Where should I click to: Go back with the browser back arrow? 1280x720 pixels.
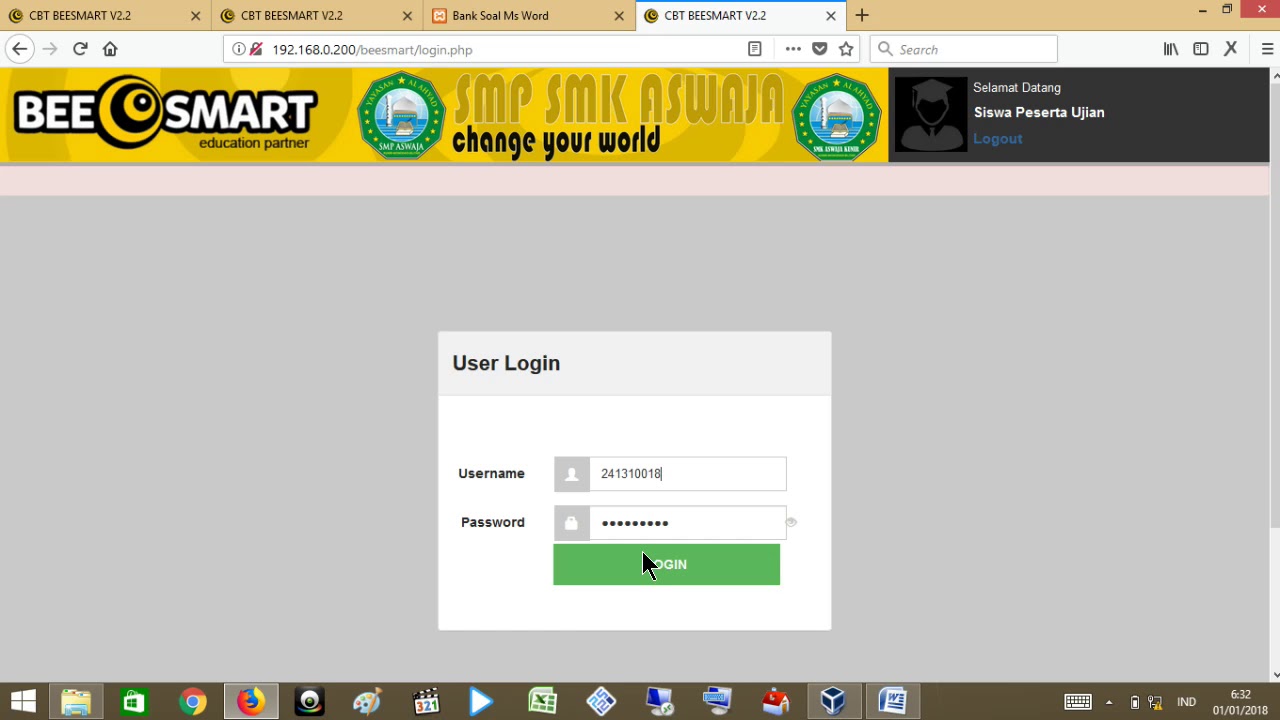pos(19,49)
